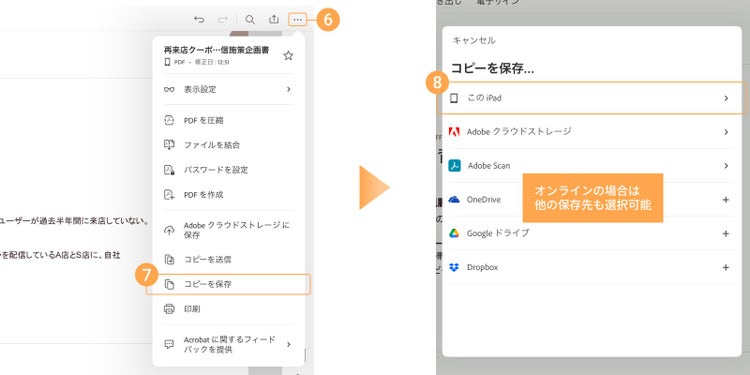This screenshot has width=750, height=375.
Task: Choose PDF を圧縮 from menu
Action: (228, 120)
